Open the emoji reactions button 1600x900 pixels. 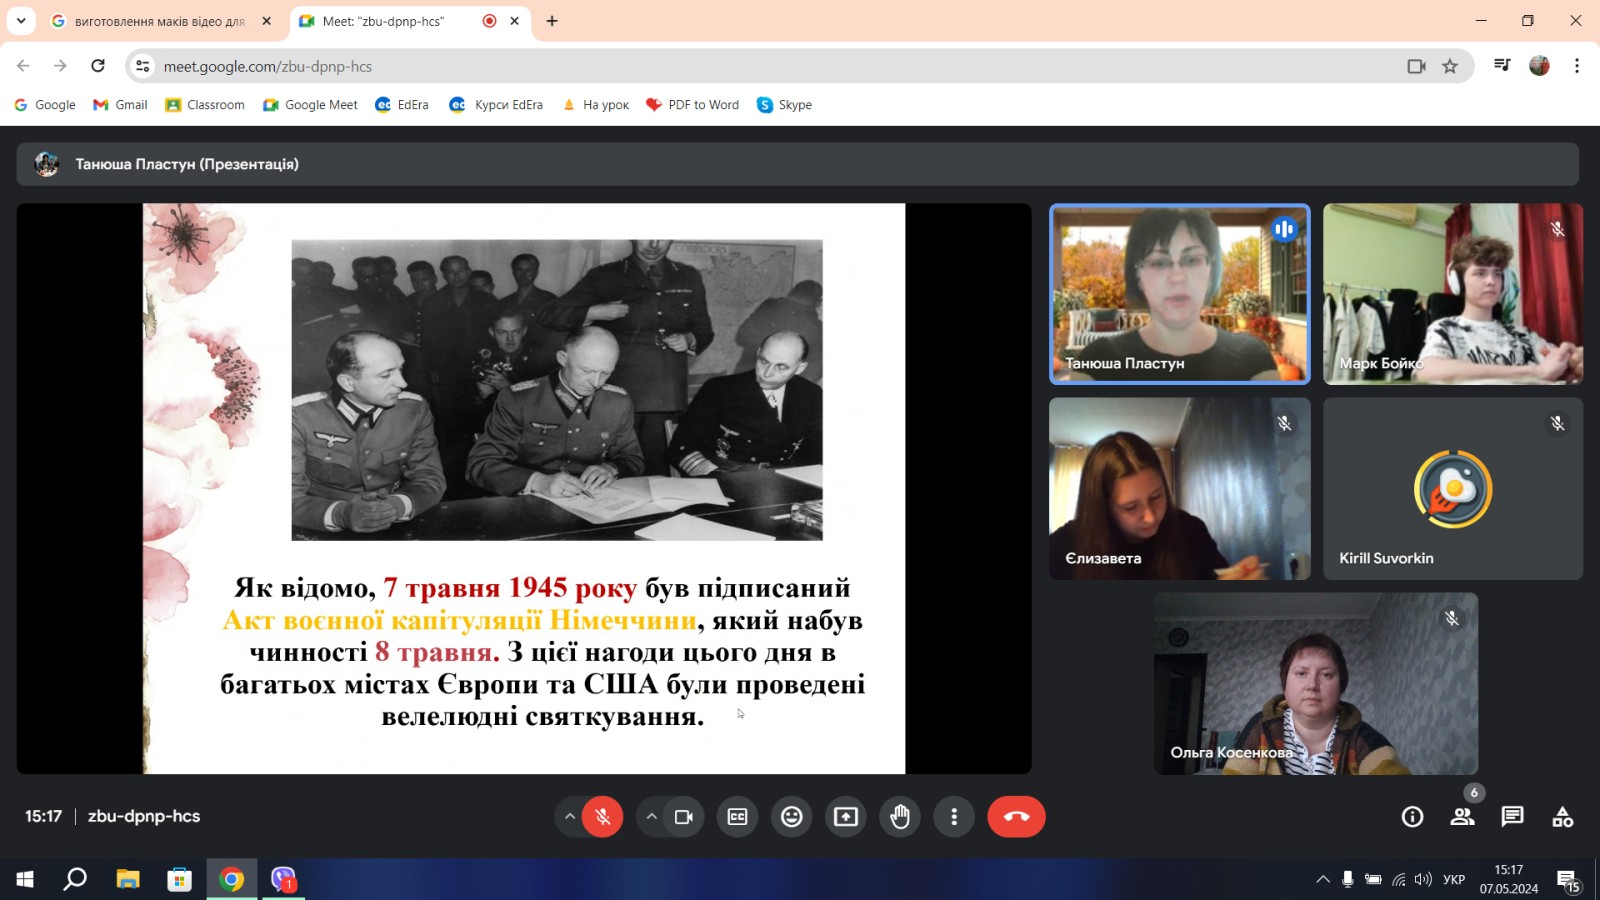tap(792, 817)
